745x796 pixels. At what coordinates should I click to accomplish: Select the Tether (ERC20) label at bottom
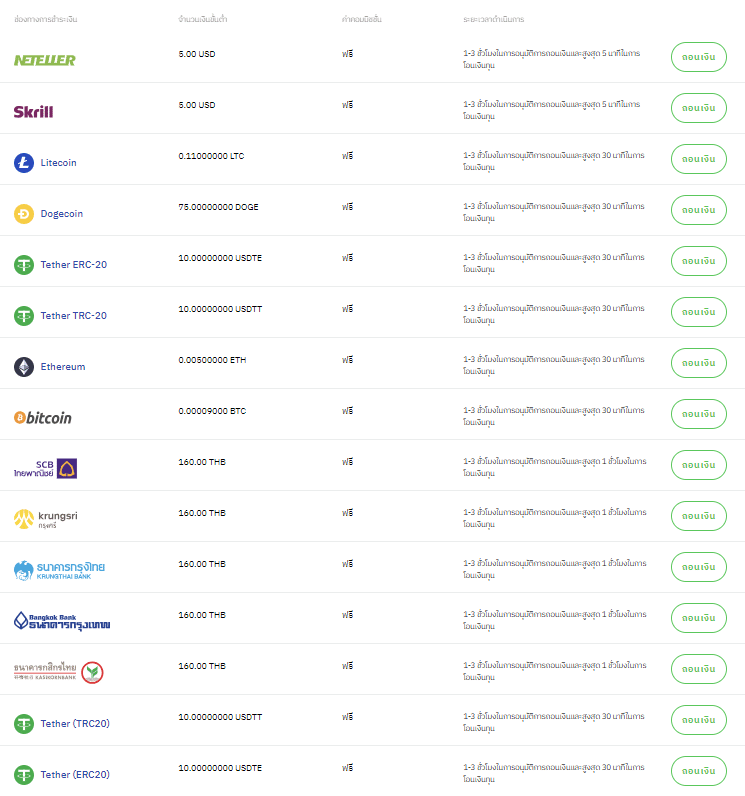pyautogui.click(x=75, y=774)
